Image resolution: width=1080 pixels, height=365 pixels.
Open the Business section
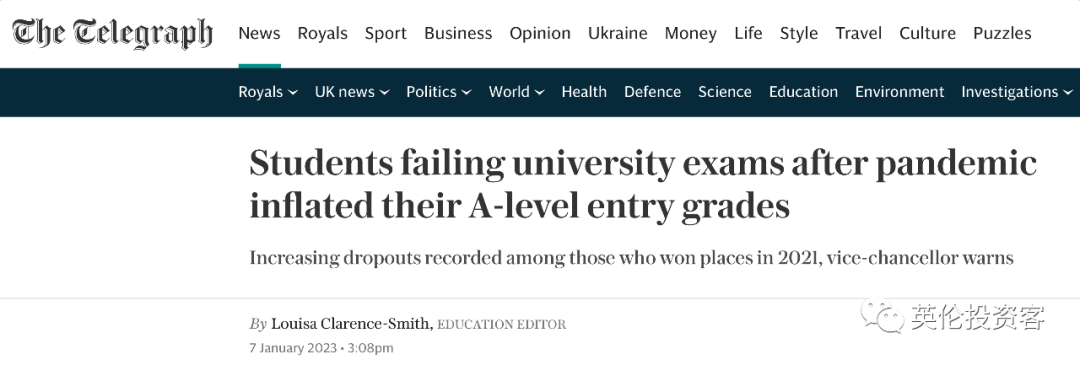coord(458,33)
